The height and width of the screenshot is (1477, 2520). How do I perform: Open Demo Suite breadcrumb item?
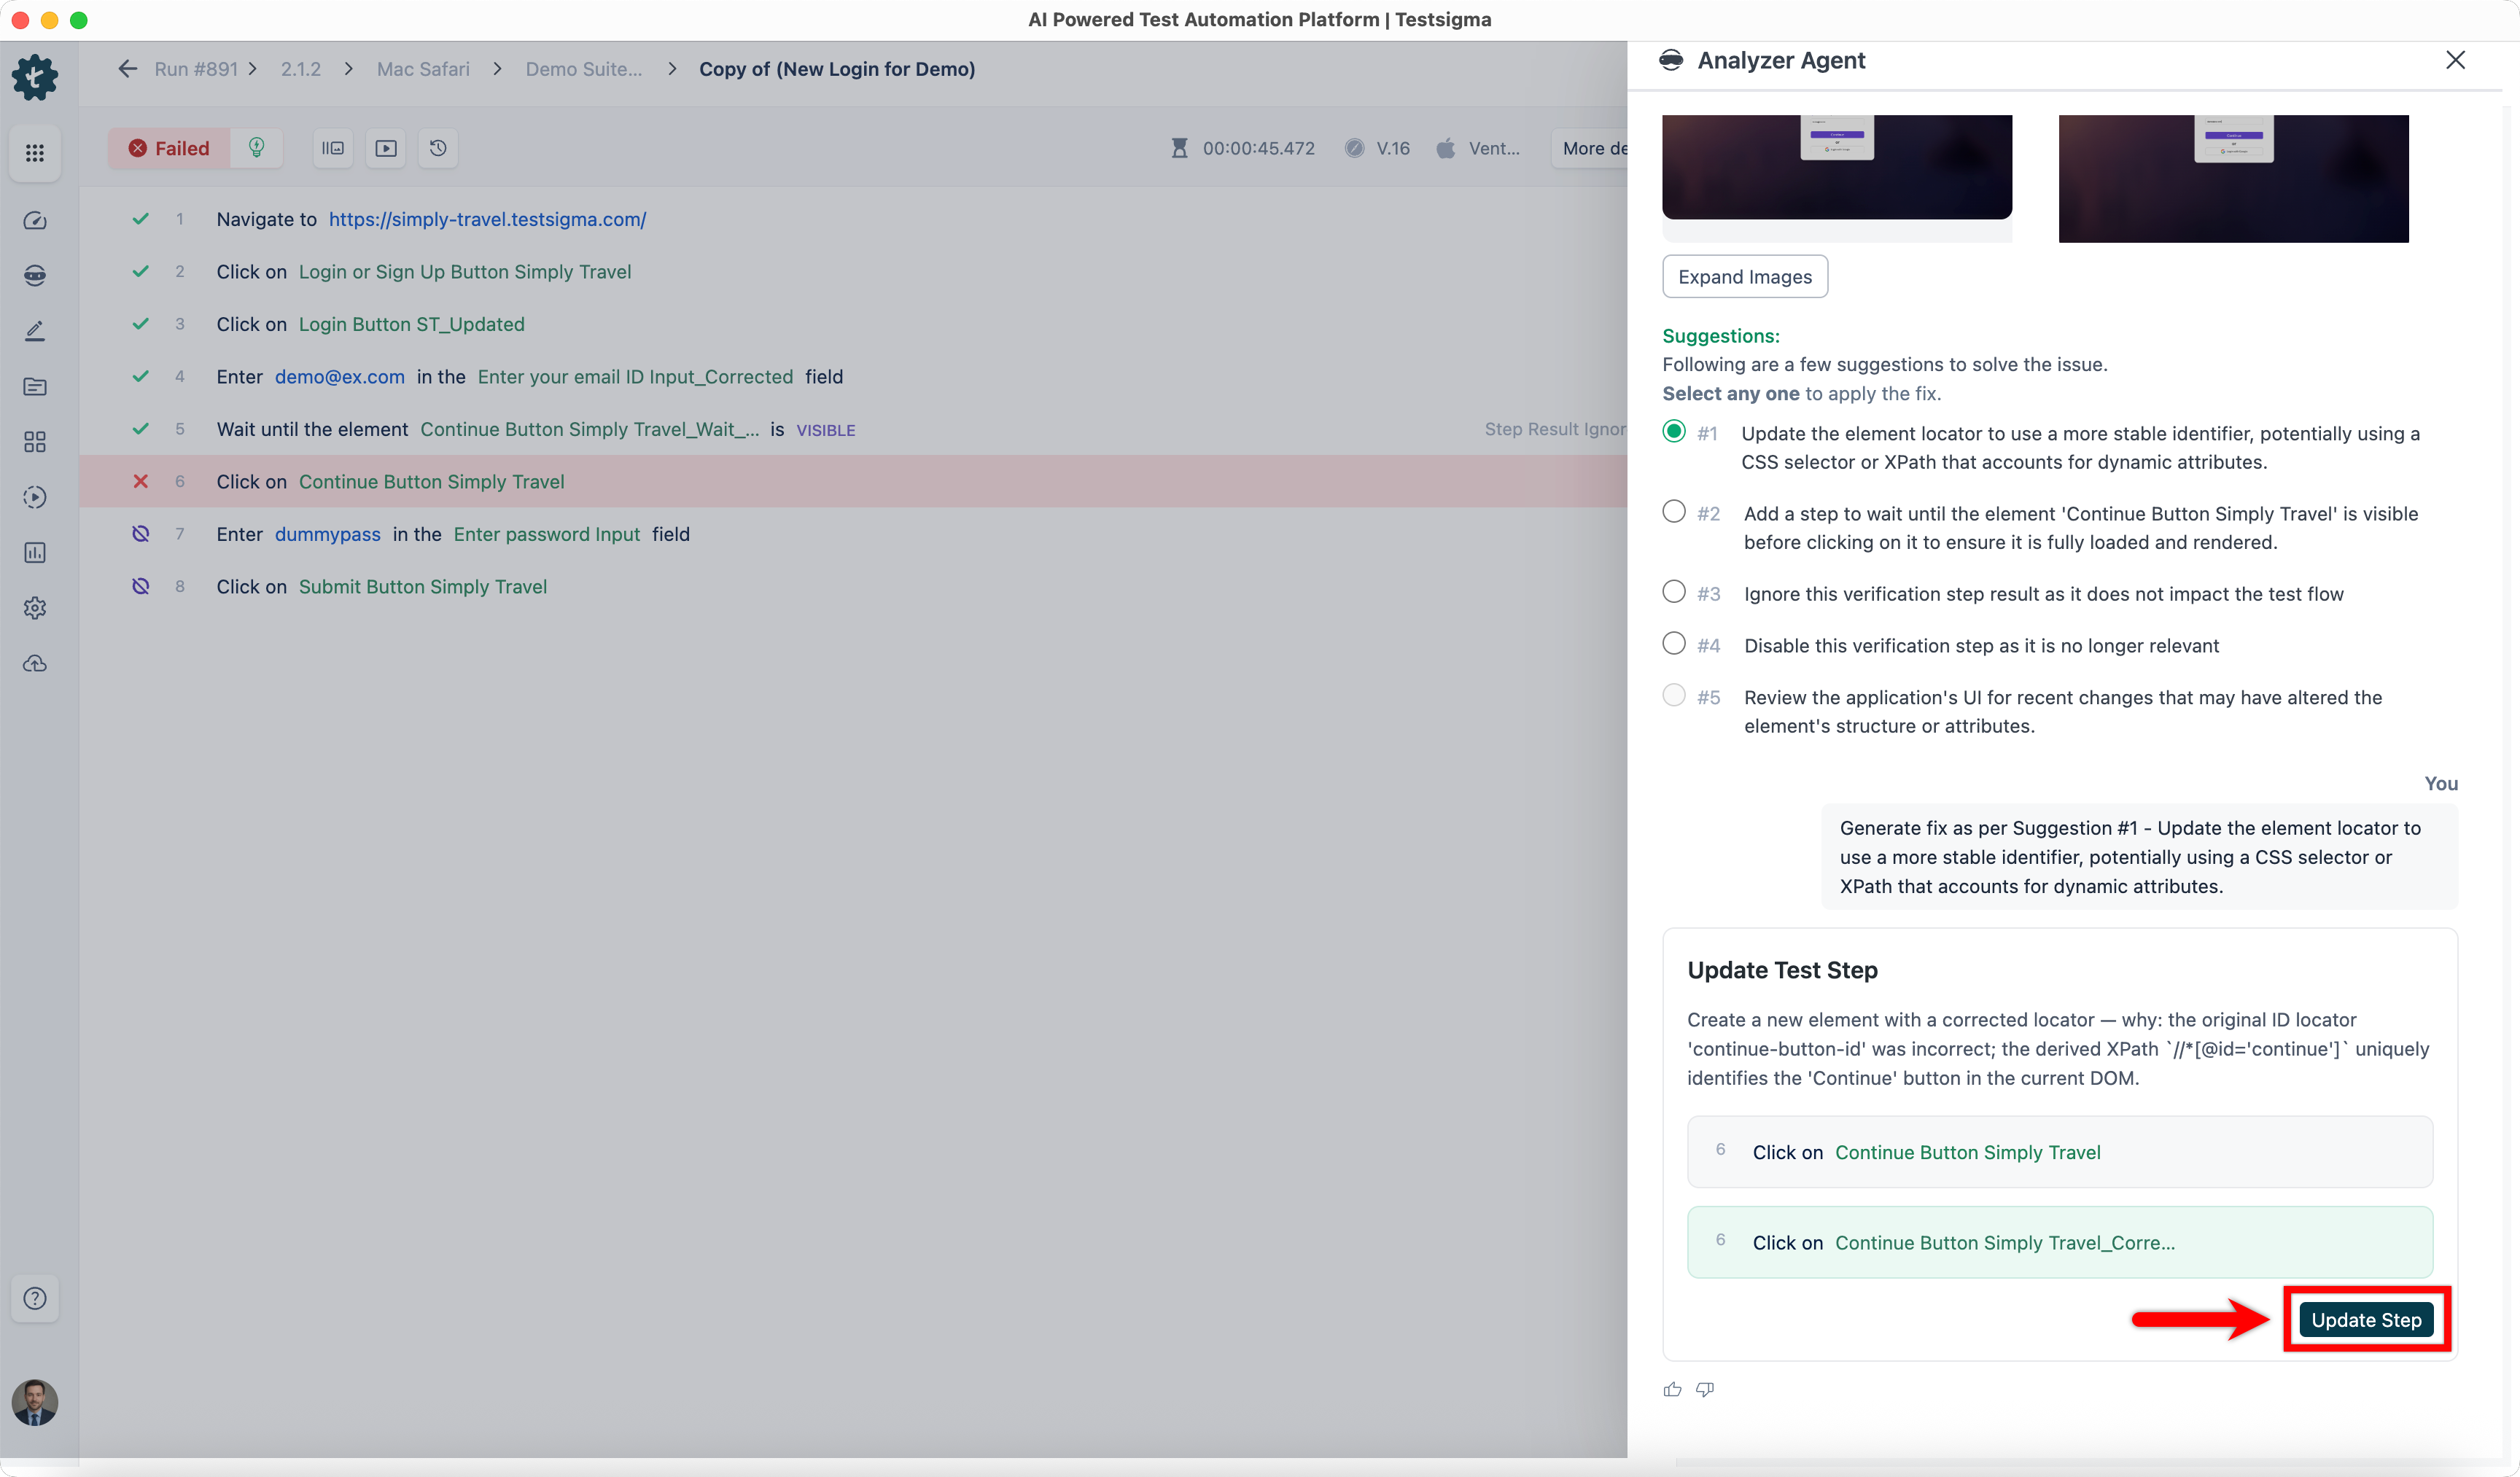584,69
